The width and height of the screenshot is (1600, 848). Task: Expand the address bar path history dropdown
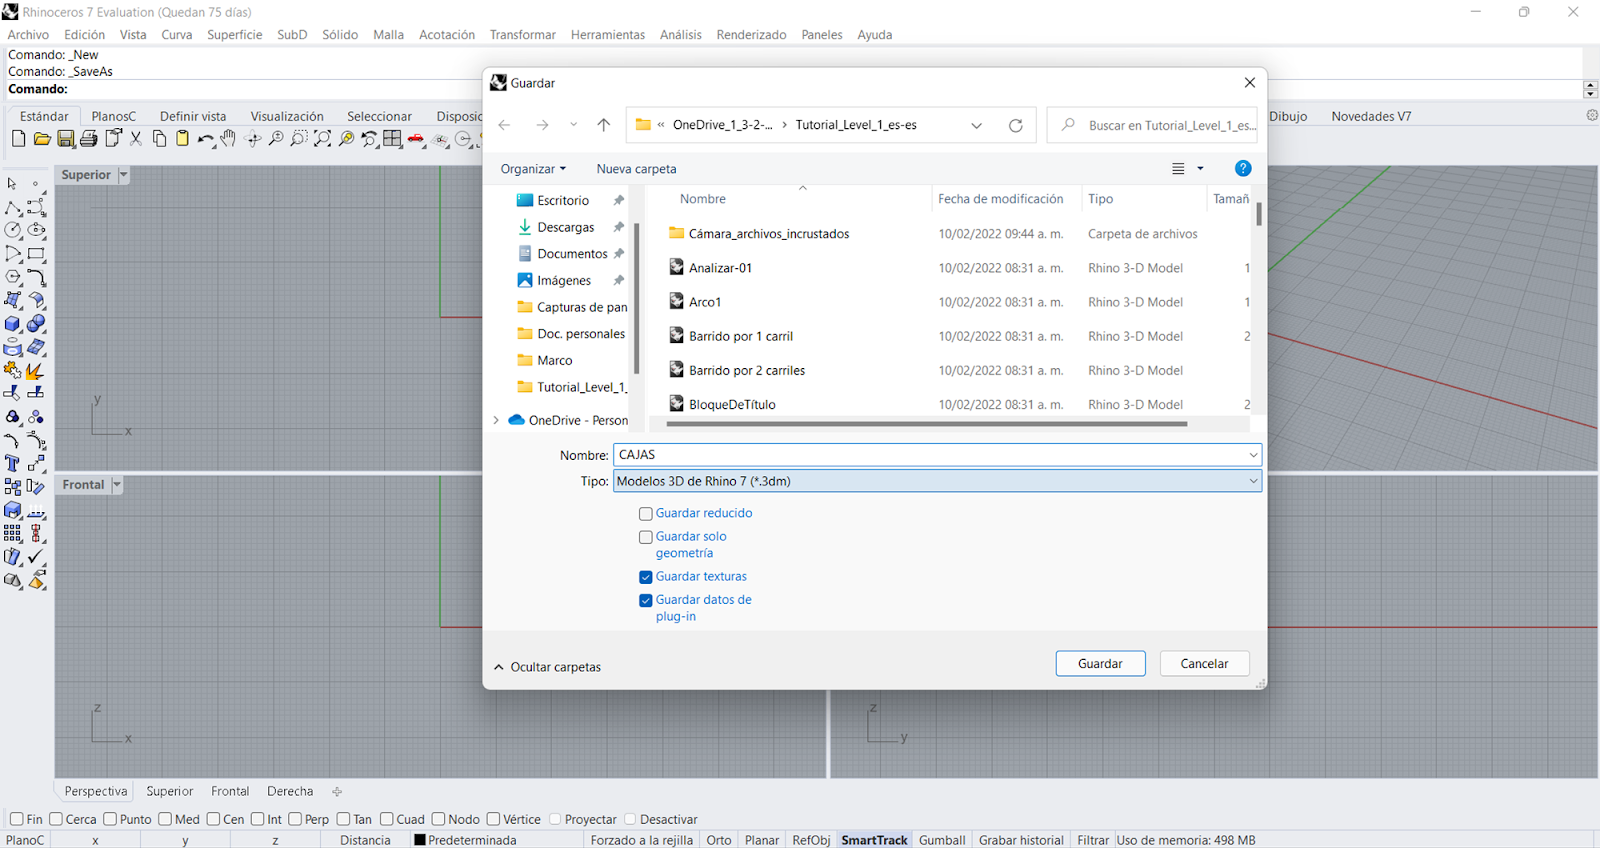point(976,125)
